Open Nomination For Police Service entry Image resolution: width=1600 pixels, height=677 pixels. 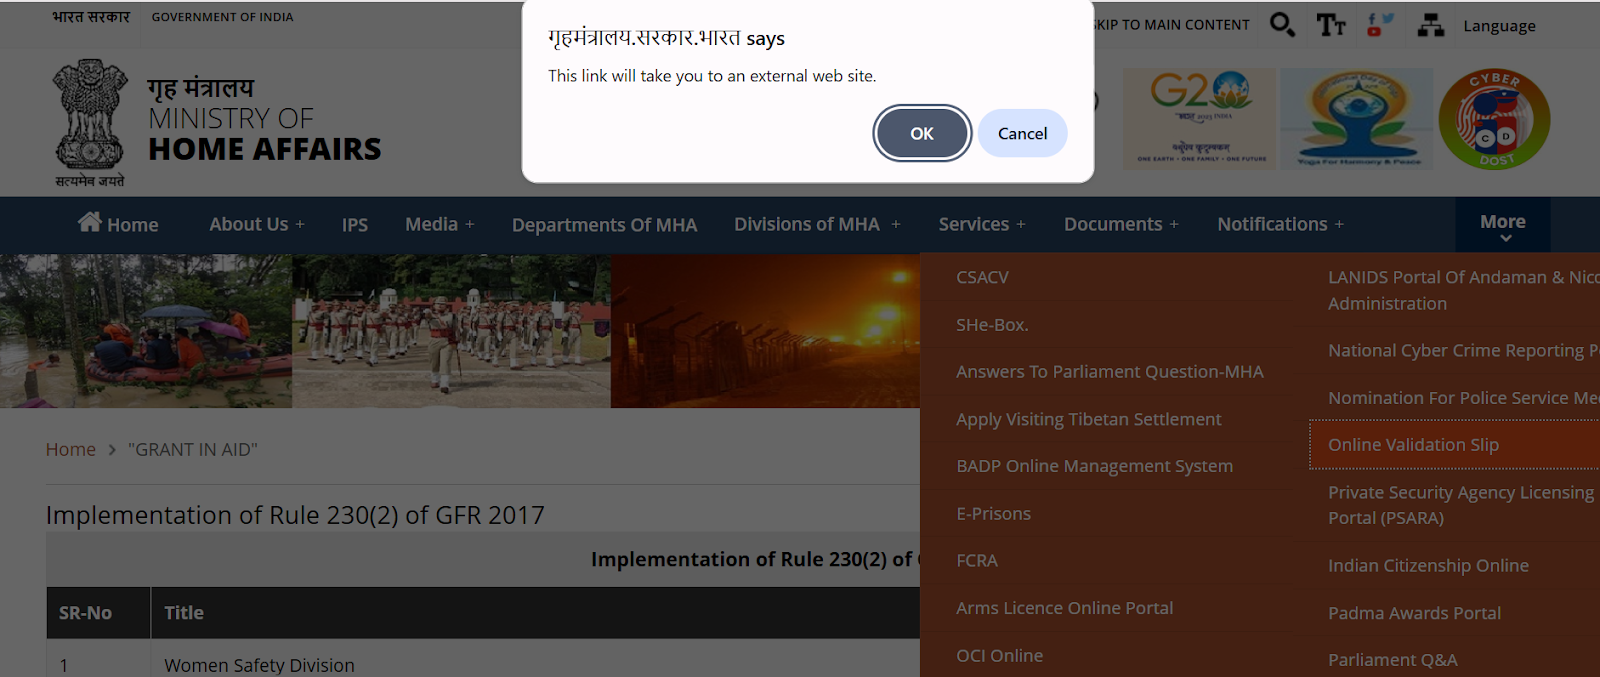(1464, 398)
